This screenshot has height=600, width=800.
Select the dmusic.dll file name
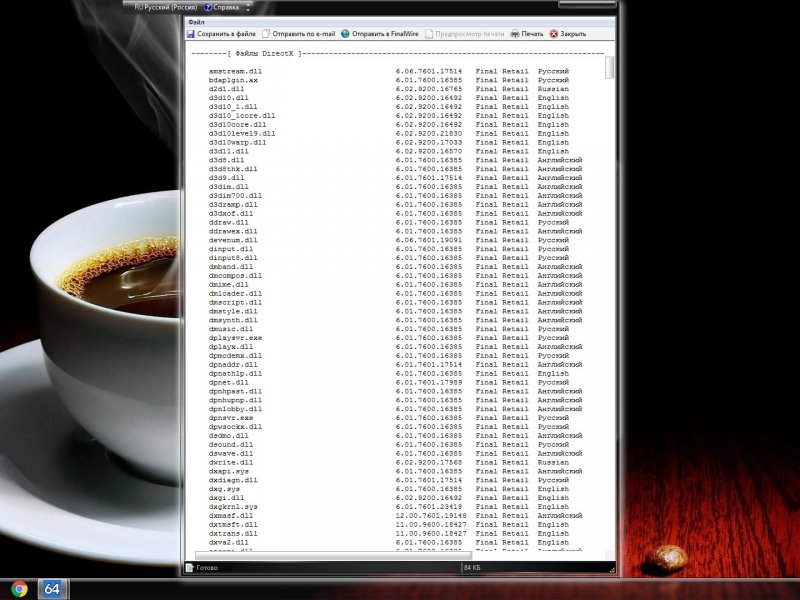(x=231, y=329)
